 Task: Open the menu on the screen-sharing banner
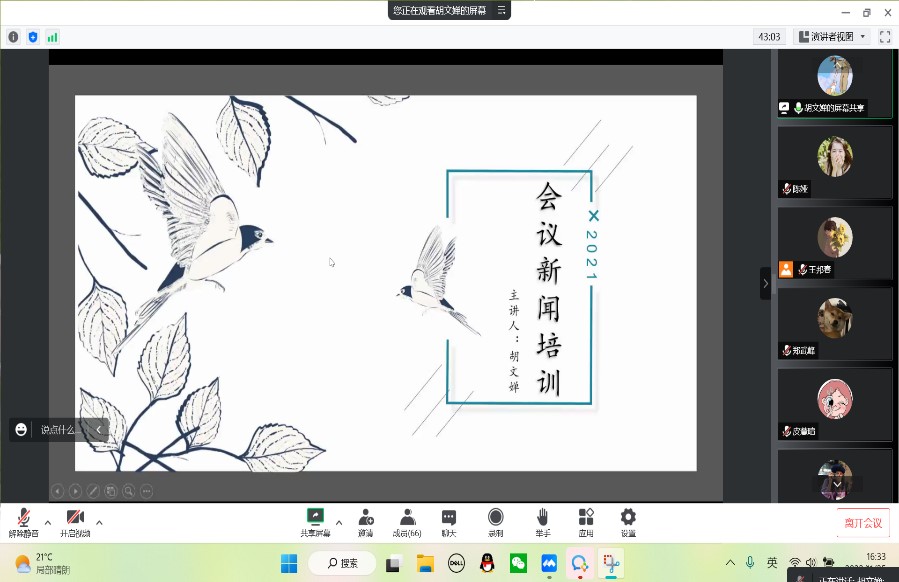(x=501, y=10)
